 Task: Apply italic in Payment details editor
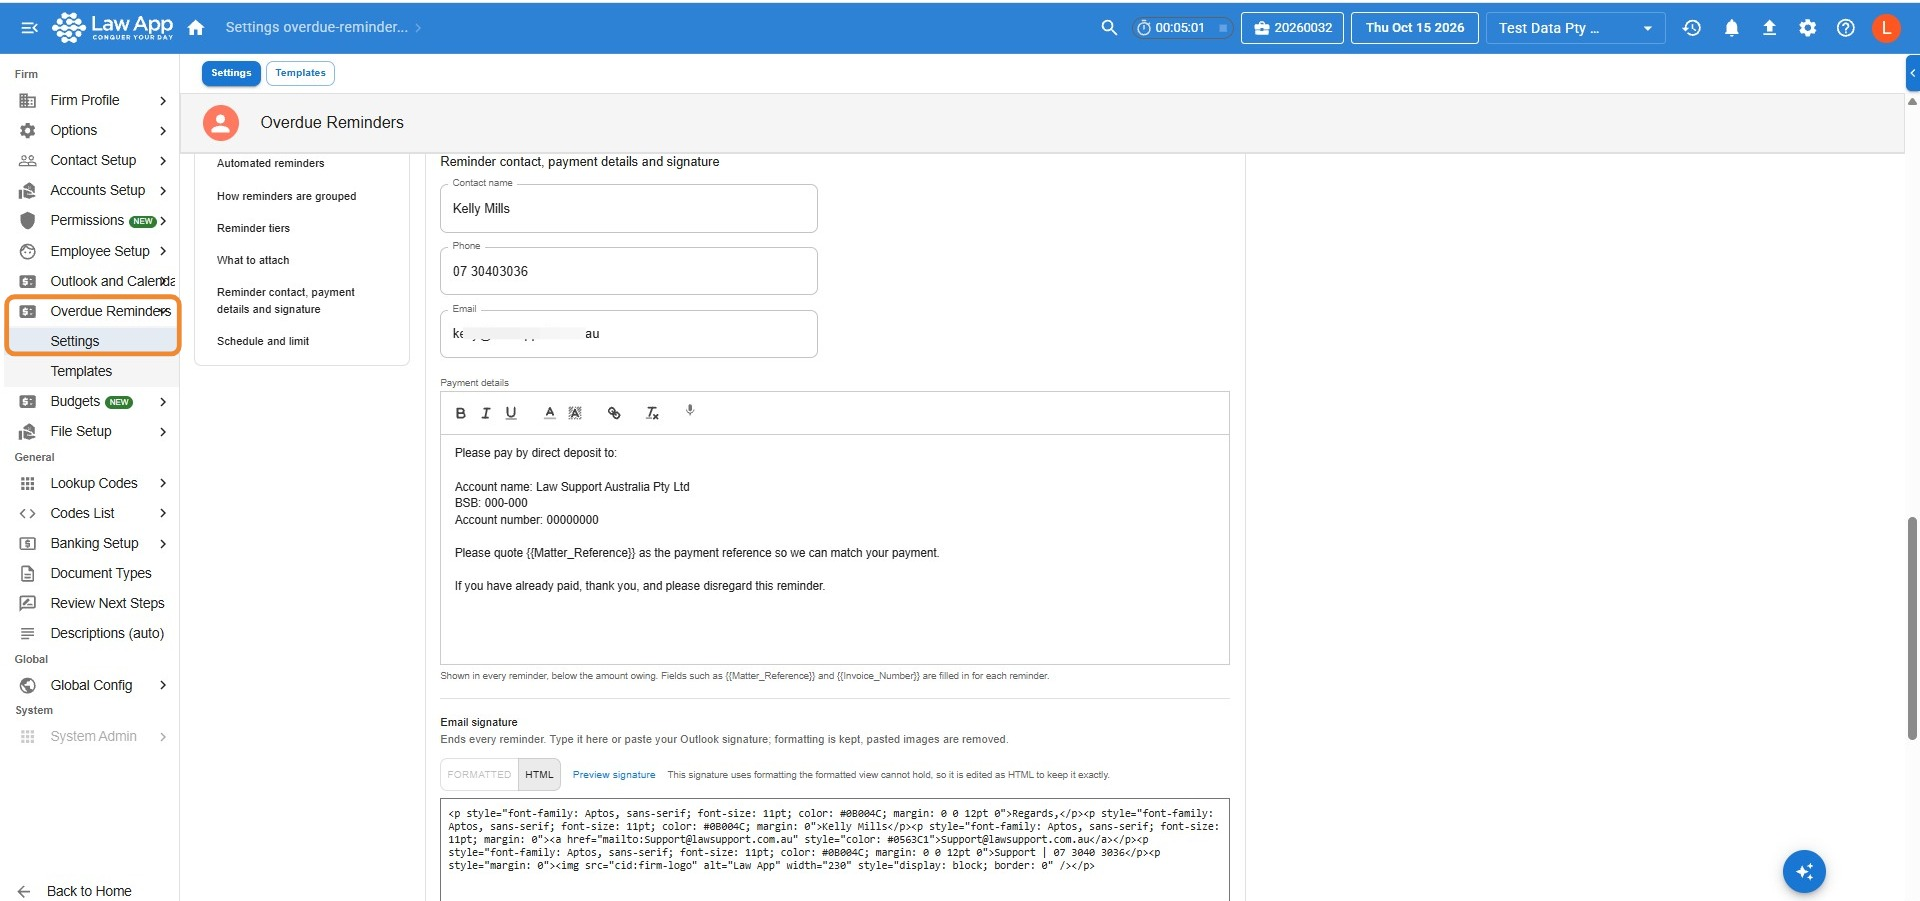486,413
